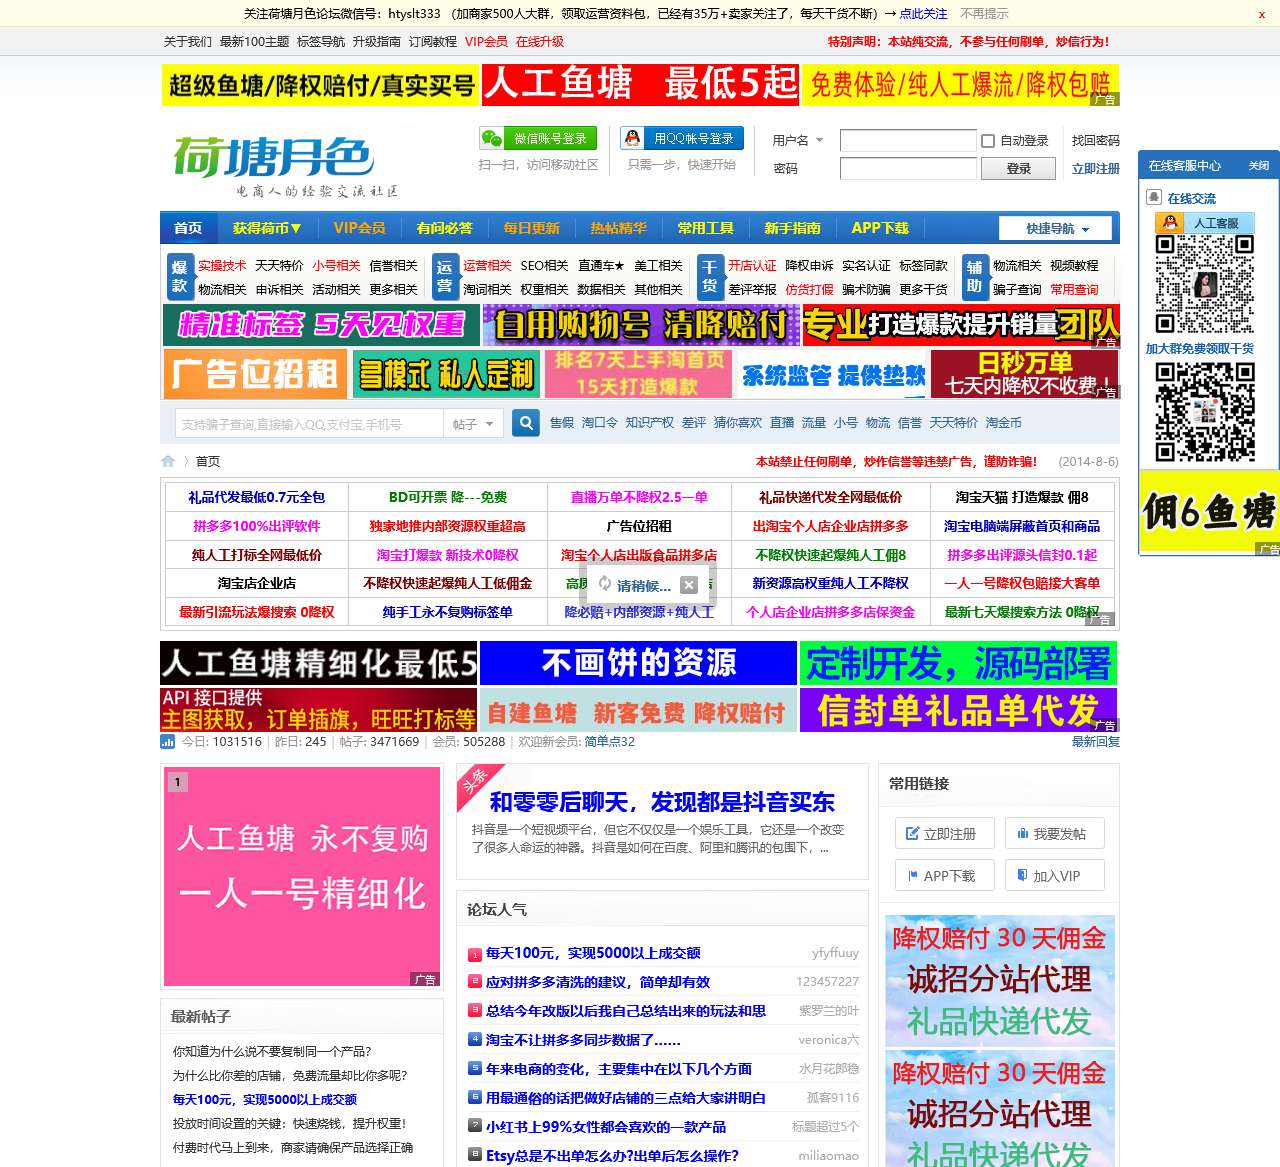Click the 在线交流 chat icon

[x=1154, y=197]
